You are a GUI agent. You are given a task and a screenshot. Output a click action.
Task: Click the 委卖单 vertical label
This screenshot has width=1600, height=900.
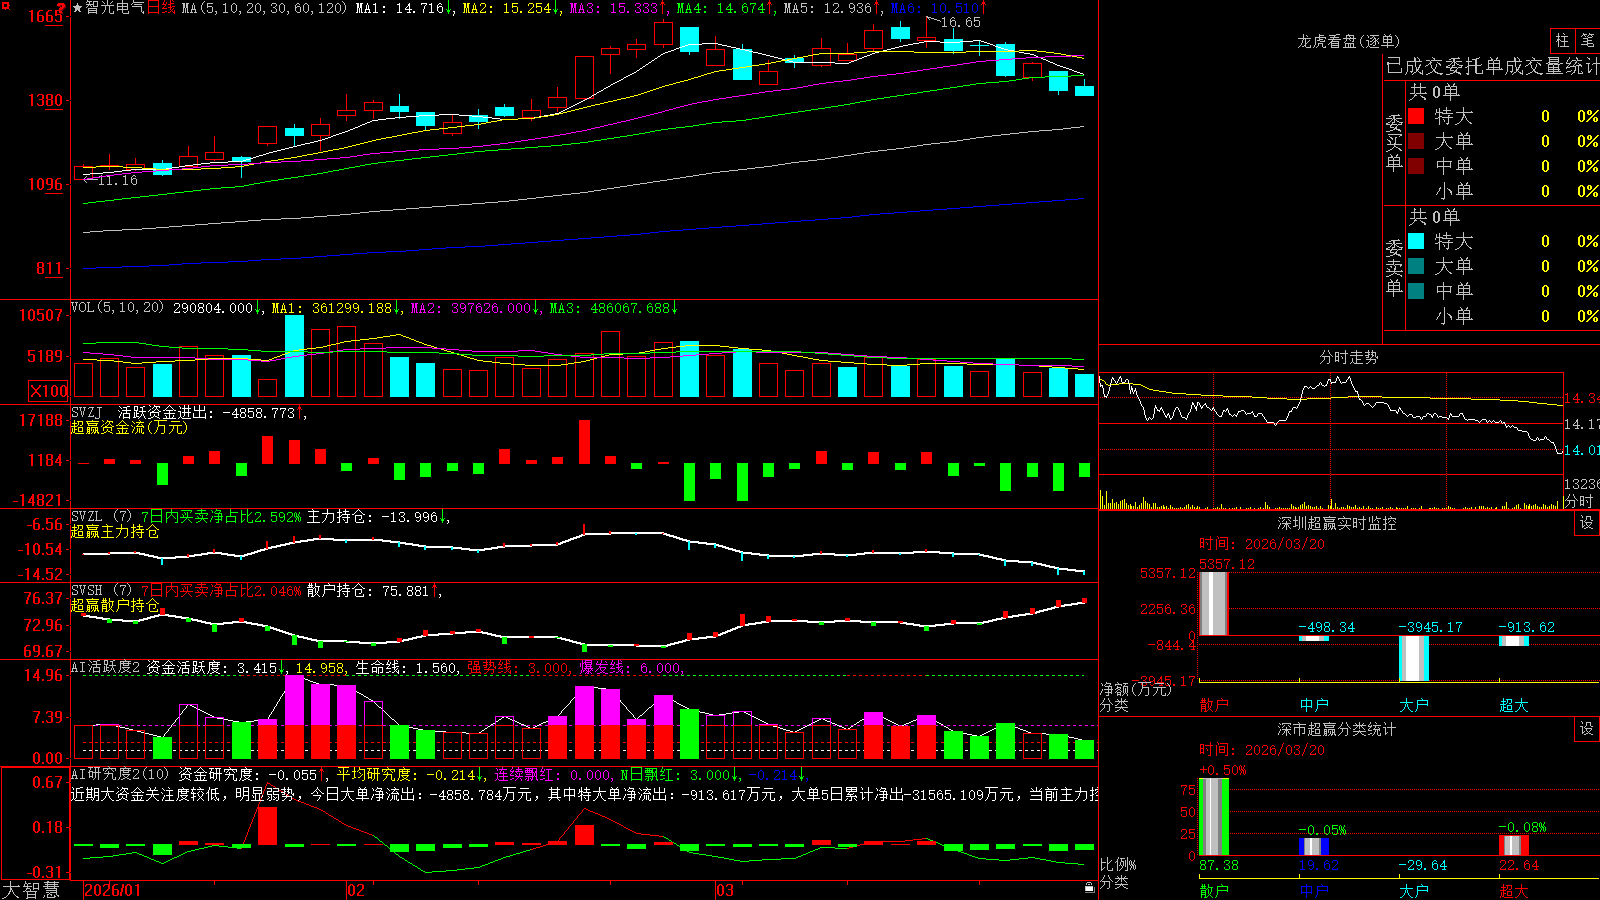click(1394, 267)
